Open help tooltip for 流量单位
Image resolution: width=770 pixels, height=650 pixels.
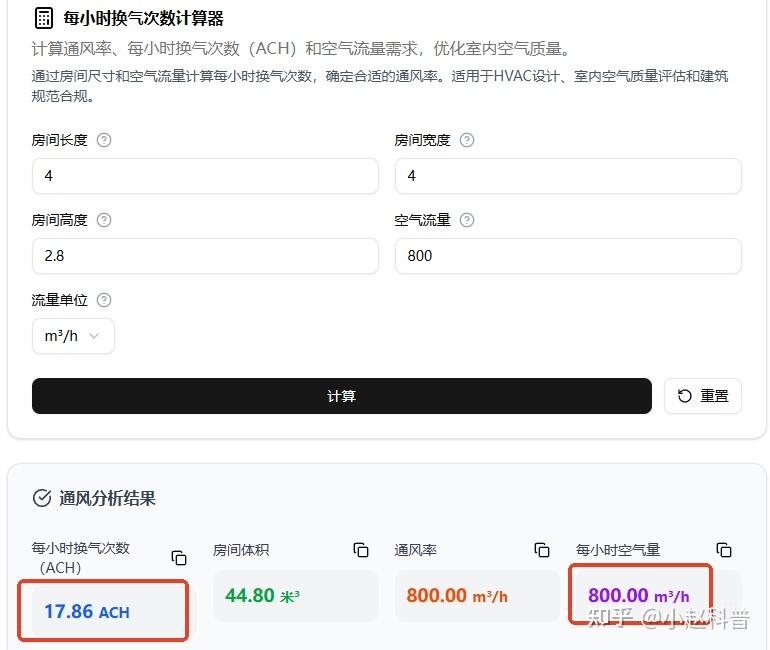tap(104, 300)
